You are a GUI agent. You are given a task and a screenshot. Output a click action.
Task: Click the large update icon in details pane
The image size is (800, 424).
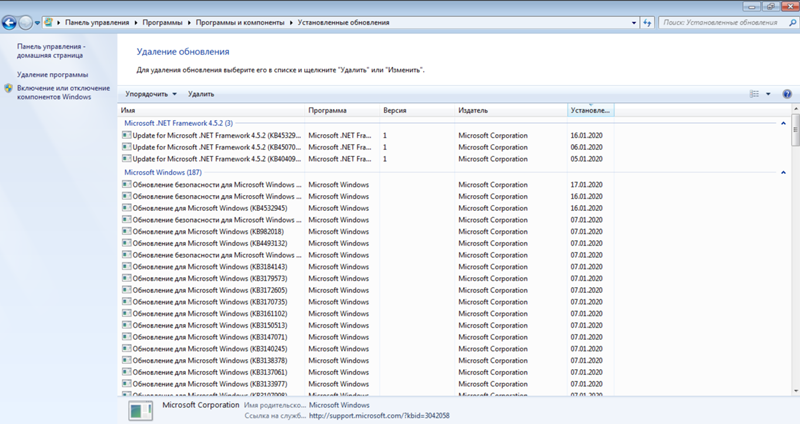click(x=140, y=410)
